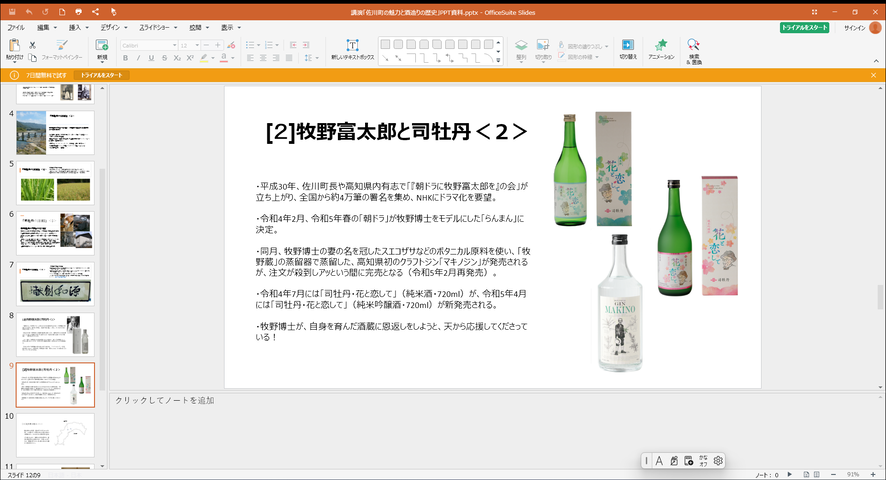This screenshot has height=480, width=886.
Task: Toggle touch mode pointer icon
Action: [113, 12]
